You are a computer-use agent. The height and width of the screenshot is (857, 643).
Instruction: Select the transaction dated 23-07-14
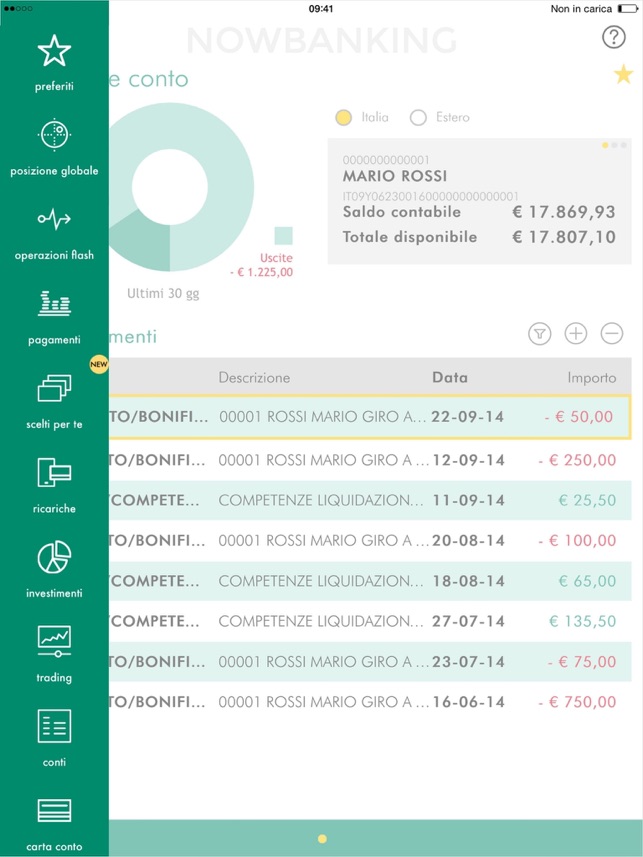370,662
